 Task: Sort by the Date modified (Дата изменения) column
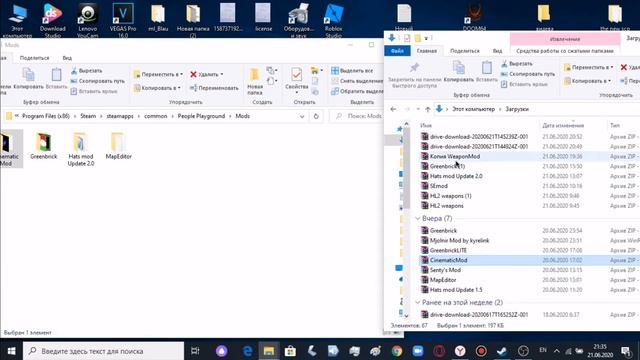click(563, 125)
